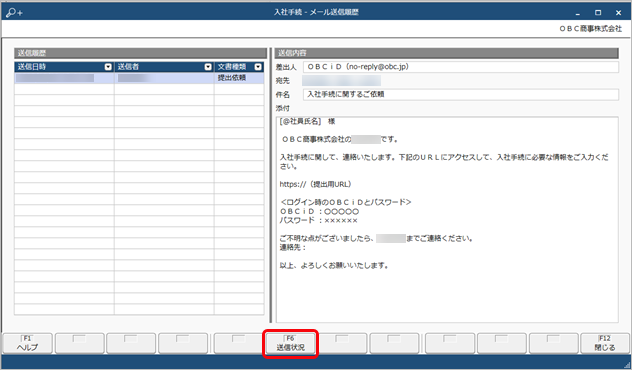The height and width of the screenshot is (370, 632).
Task: Open the 送信日時 column filter dropdown
Action: coord(108,67)
